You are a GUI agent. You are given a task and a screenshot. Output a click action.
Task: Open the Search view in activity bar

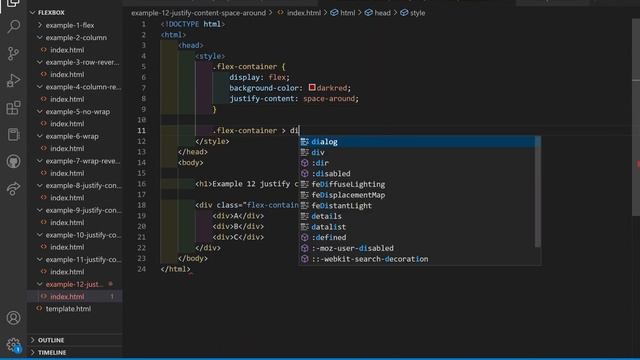(x=13, y=27)
